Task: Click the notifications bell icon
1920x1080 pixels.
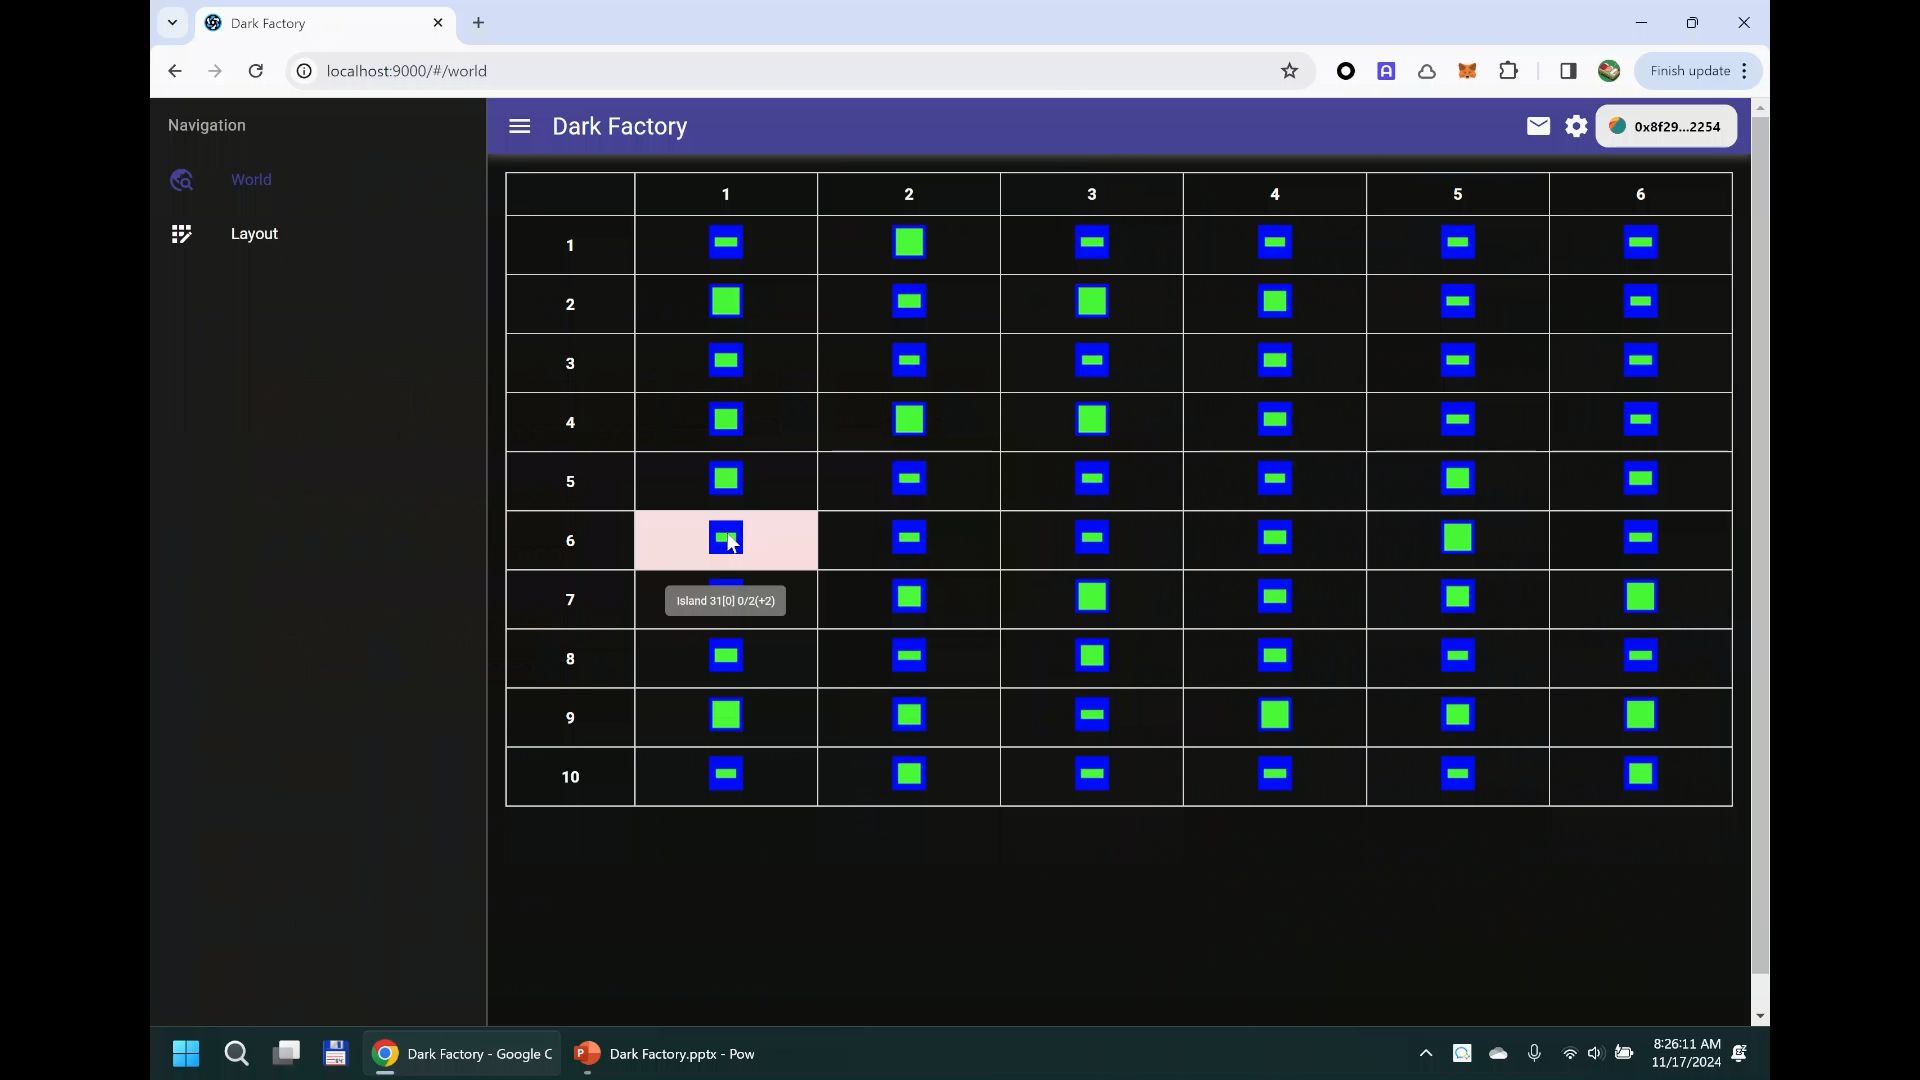Action: click(1539, 125)
